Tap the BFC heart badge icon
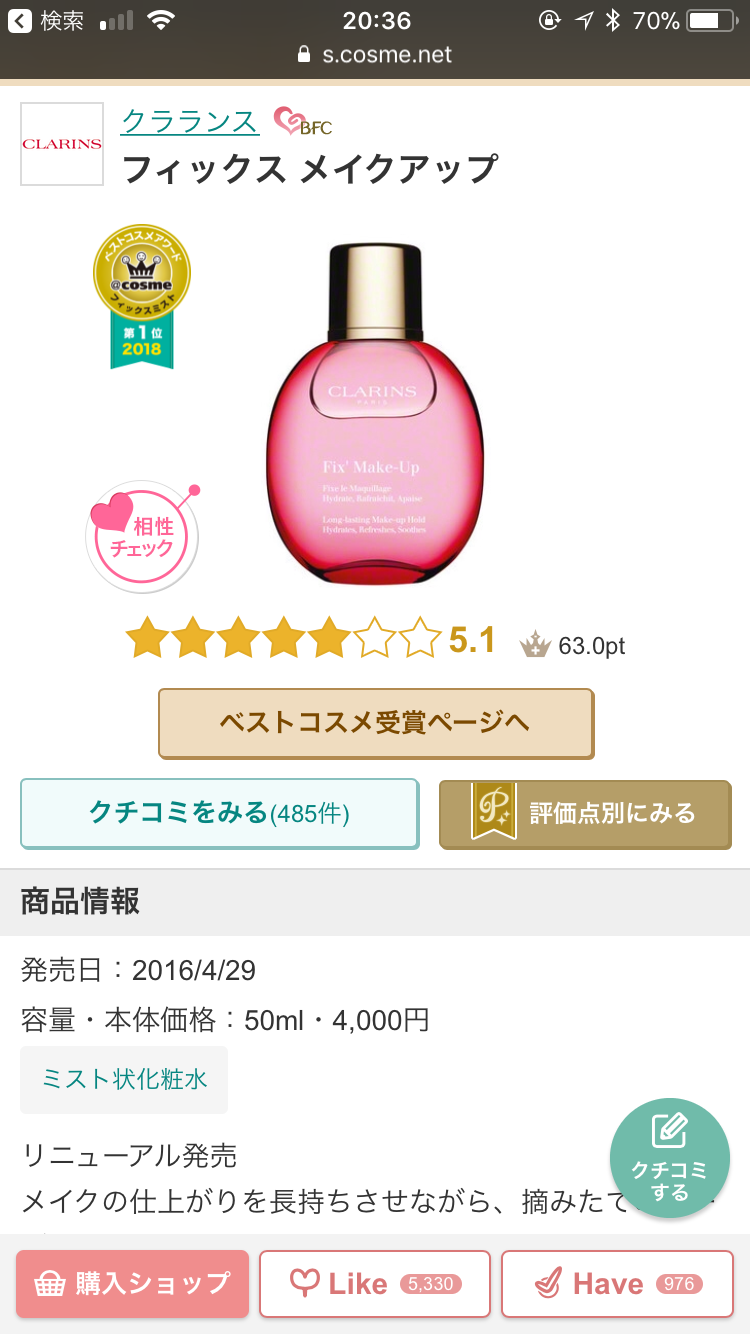750x1334 pixels. point(302,122)
